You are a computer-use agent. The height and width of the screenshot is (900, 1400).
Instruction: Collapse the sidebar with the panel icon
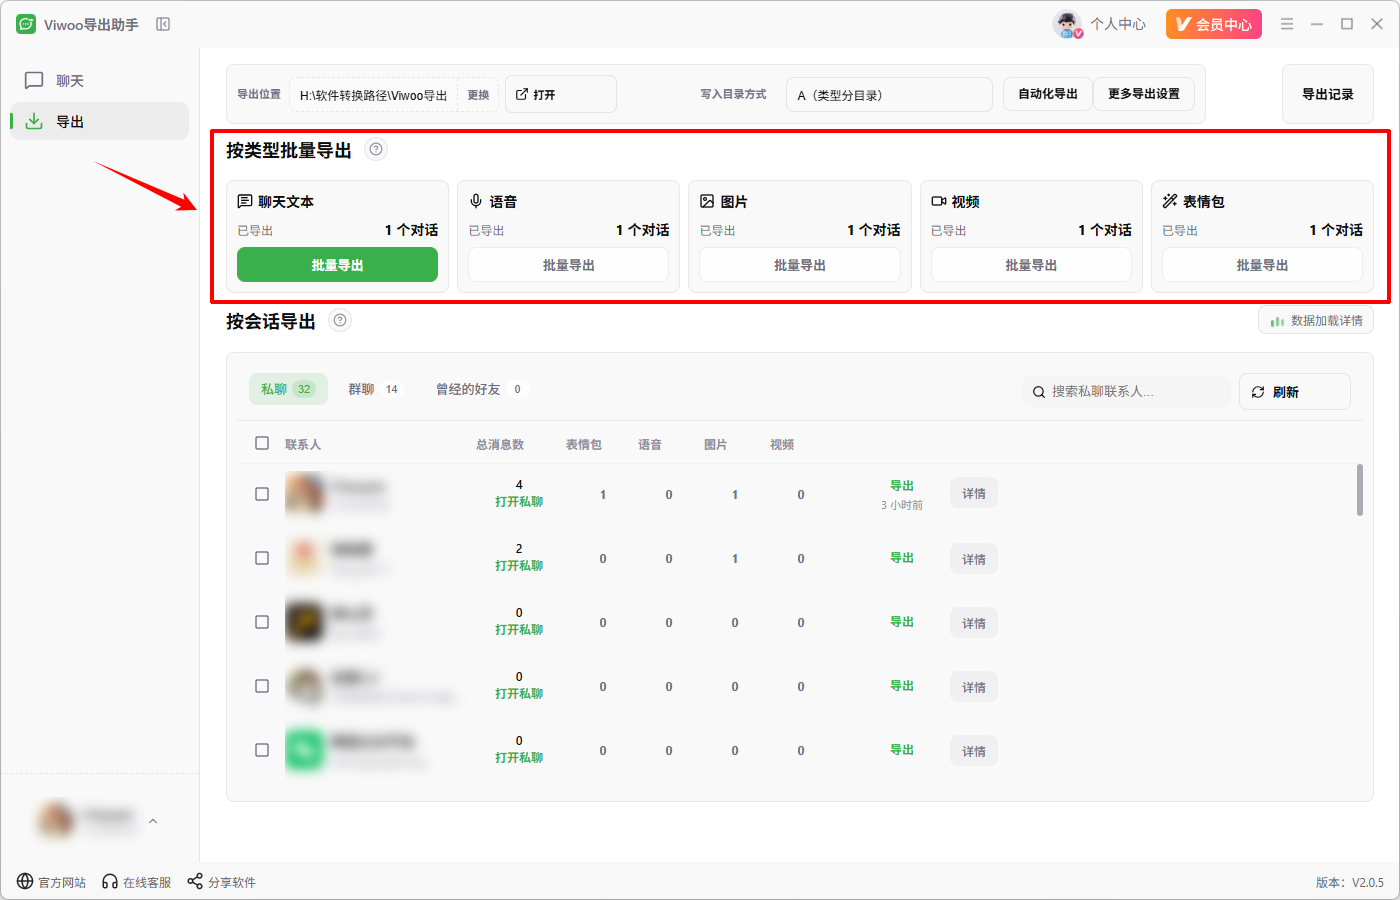163,24
